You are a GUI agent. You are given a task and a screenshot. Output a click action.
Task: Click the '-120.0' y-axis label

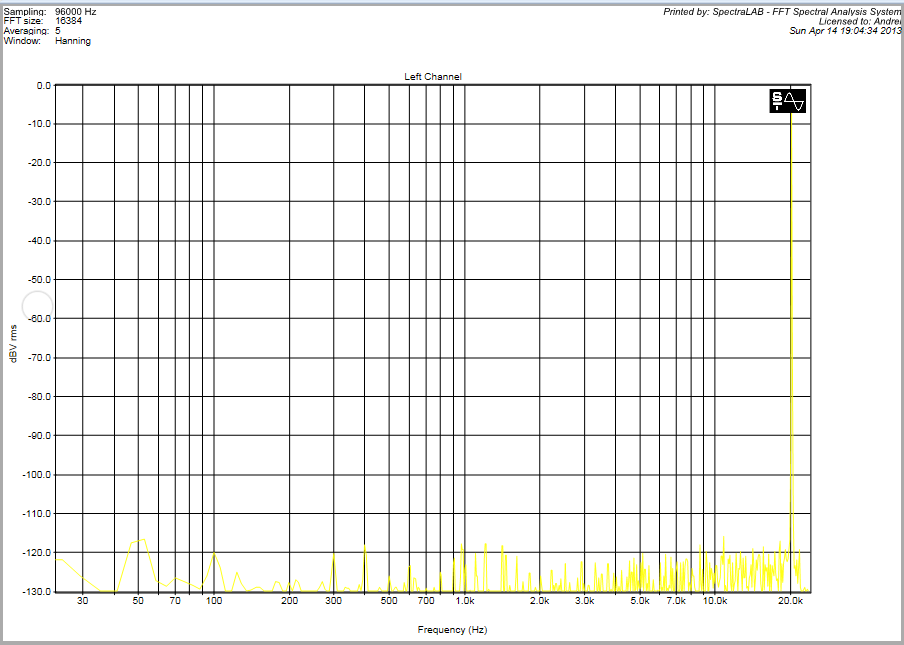[38, 552]
